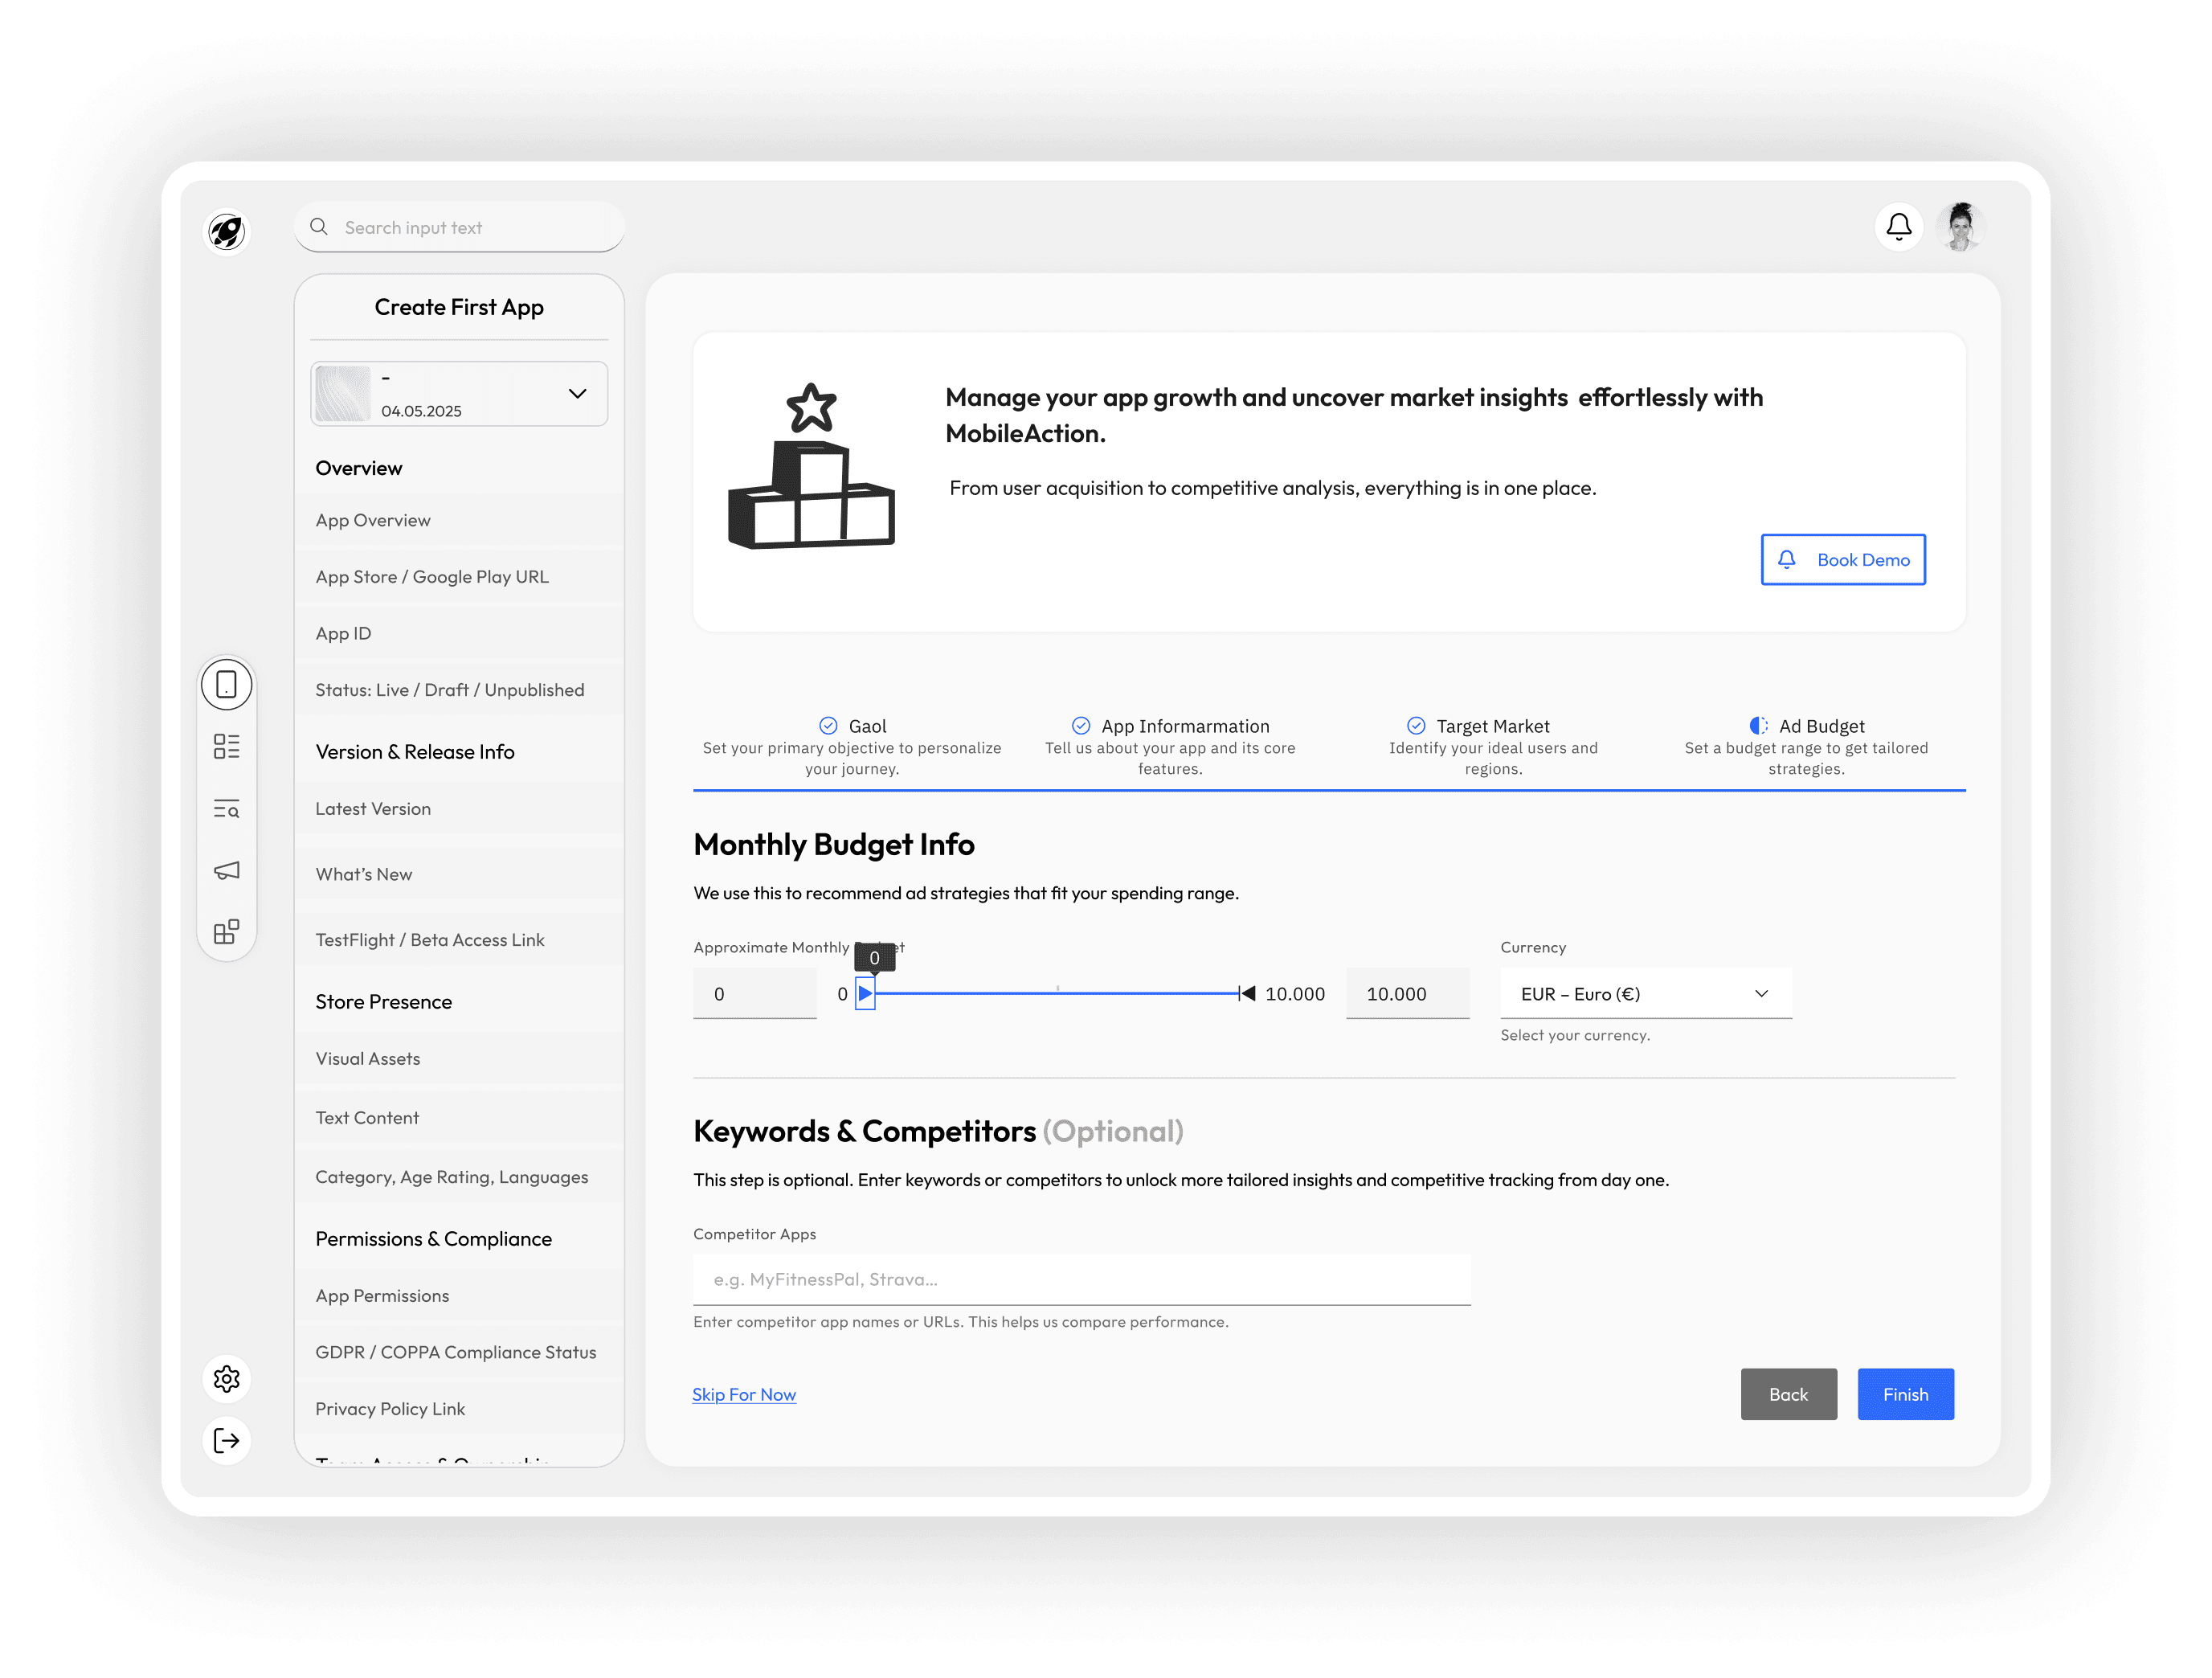Click the budget slider left handle
2212x1678 pixels.
point(865,993)
